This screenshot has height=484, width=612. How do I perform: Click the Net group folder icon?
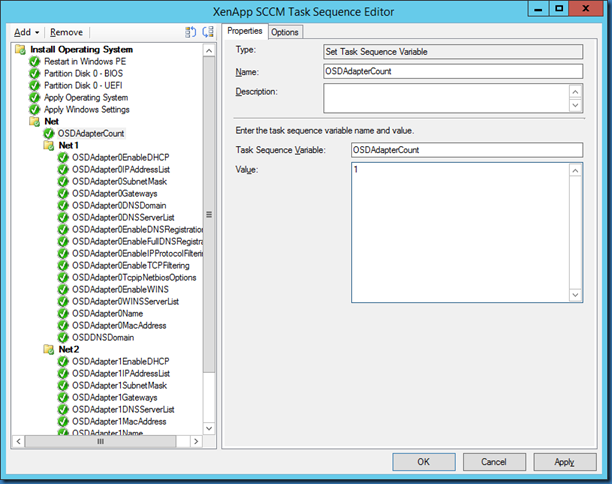click(35, 121)
